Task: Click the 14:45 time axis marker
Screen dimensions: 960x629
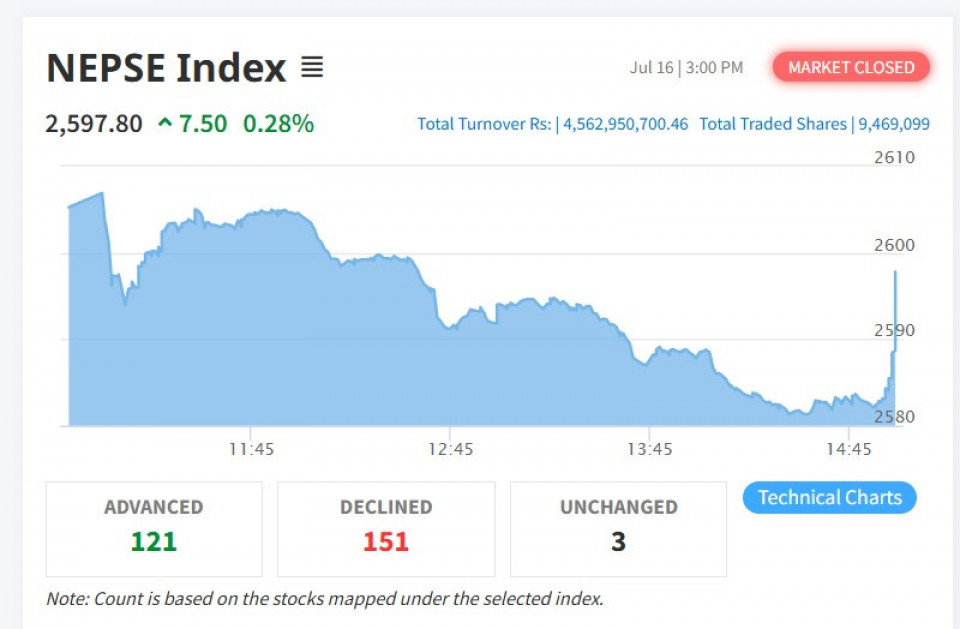Action: click(x=849, y=450)
